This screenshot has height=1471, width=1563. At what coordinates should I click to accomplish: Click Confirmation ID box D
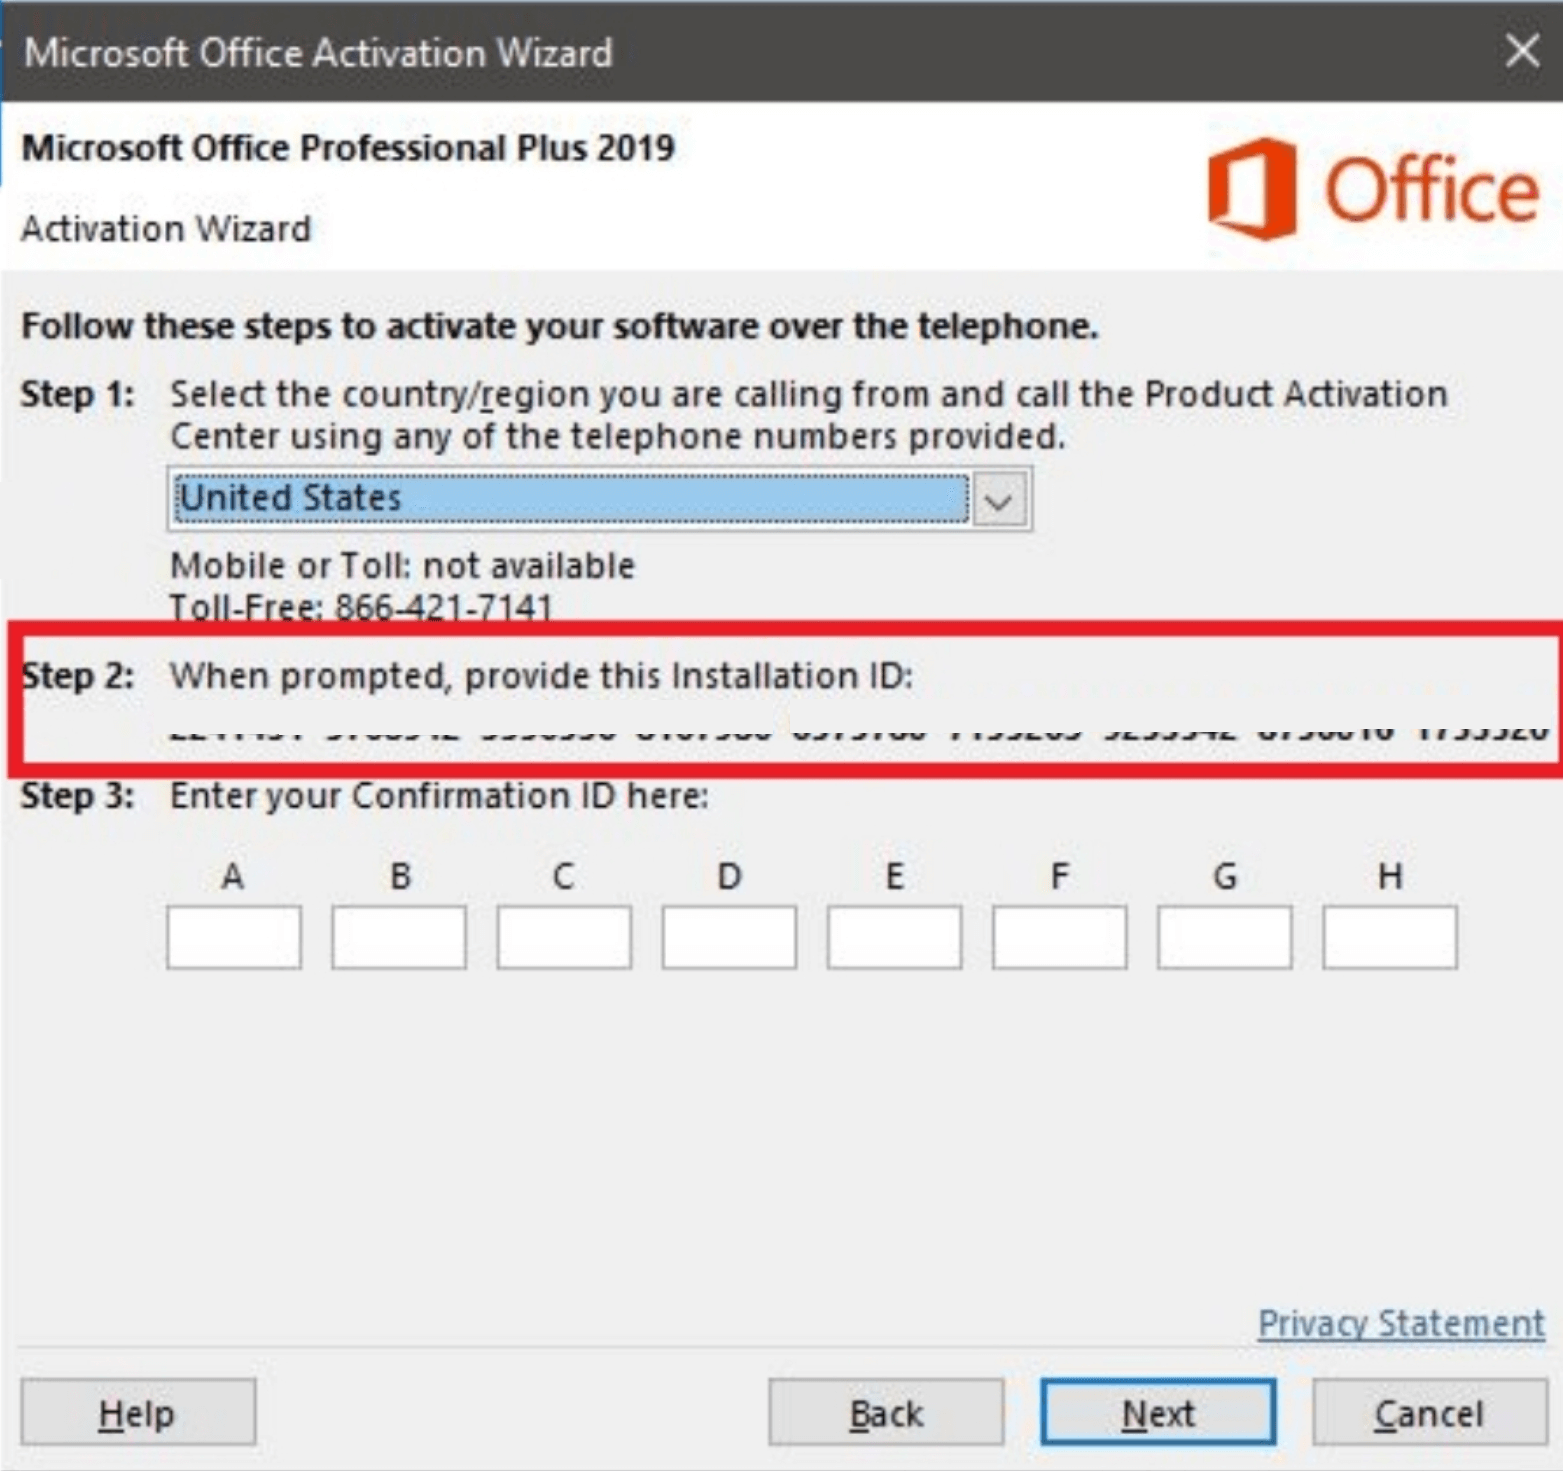point(729,937)
